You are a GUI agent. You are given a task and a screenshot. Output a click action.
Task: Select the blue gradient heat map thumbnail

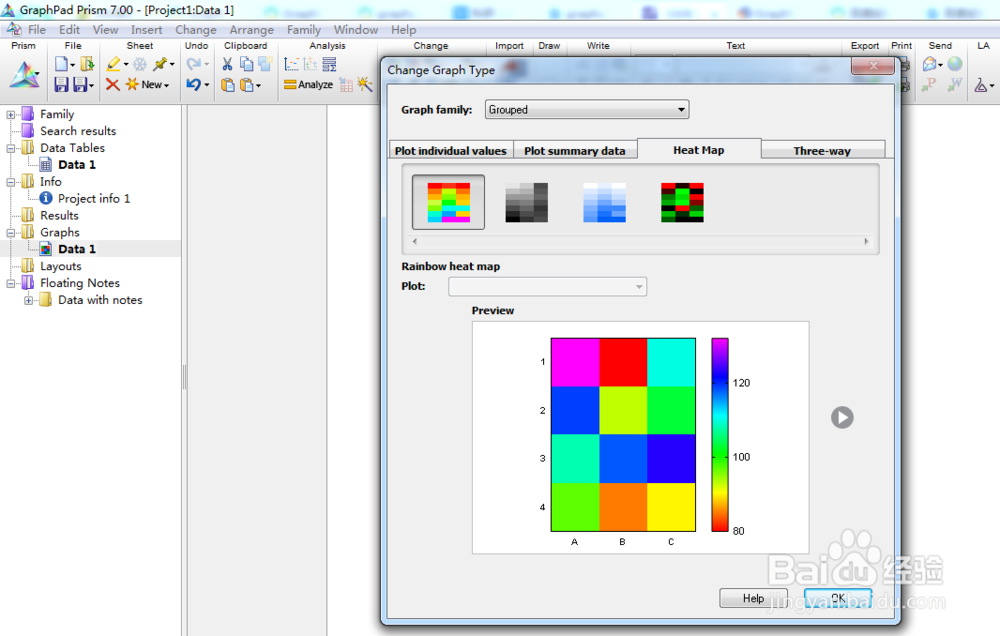[605, 202]
